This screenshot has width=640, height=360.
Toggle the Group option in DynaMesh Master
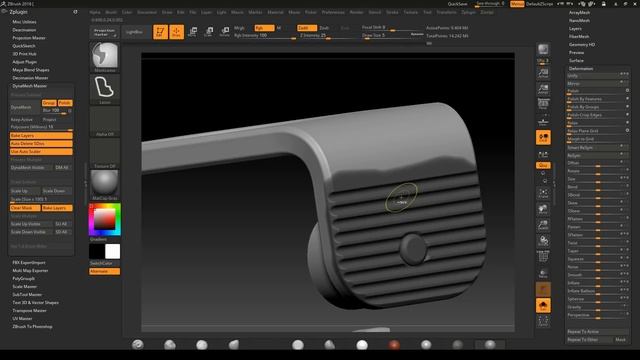[x=49, y=103]
